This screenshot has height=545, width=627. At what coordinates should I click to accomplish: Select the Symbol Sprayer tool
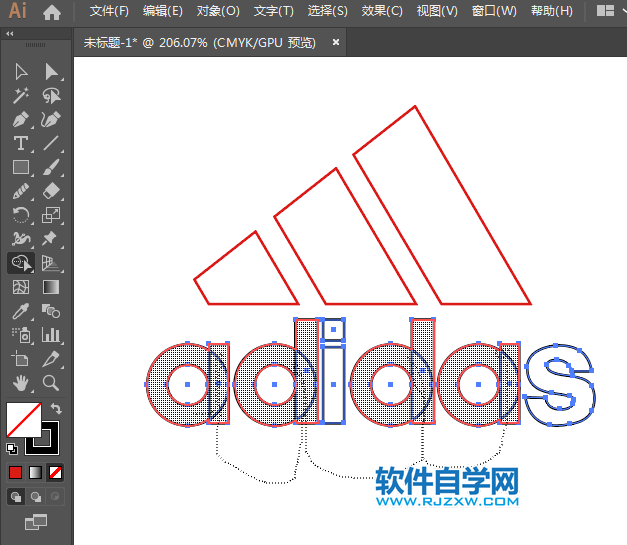21,335
